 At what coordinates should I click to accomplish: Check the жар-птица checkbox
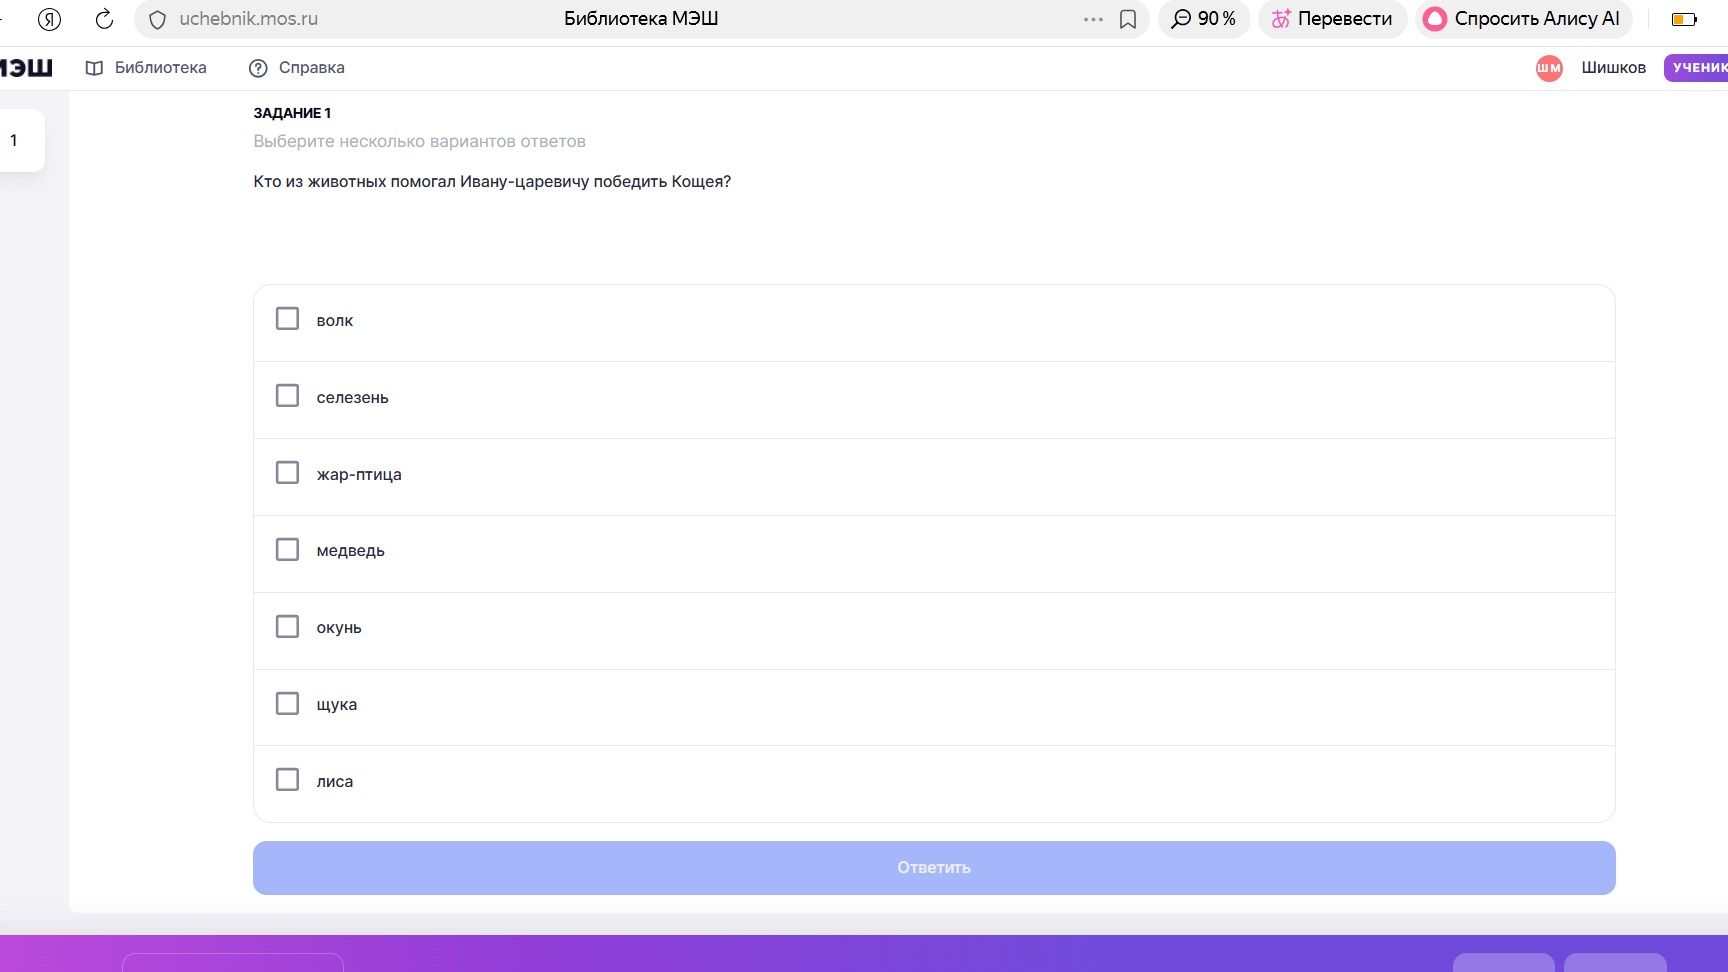(287, 473)
